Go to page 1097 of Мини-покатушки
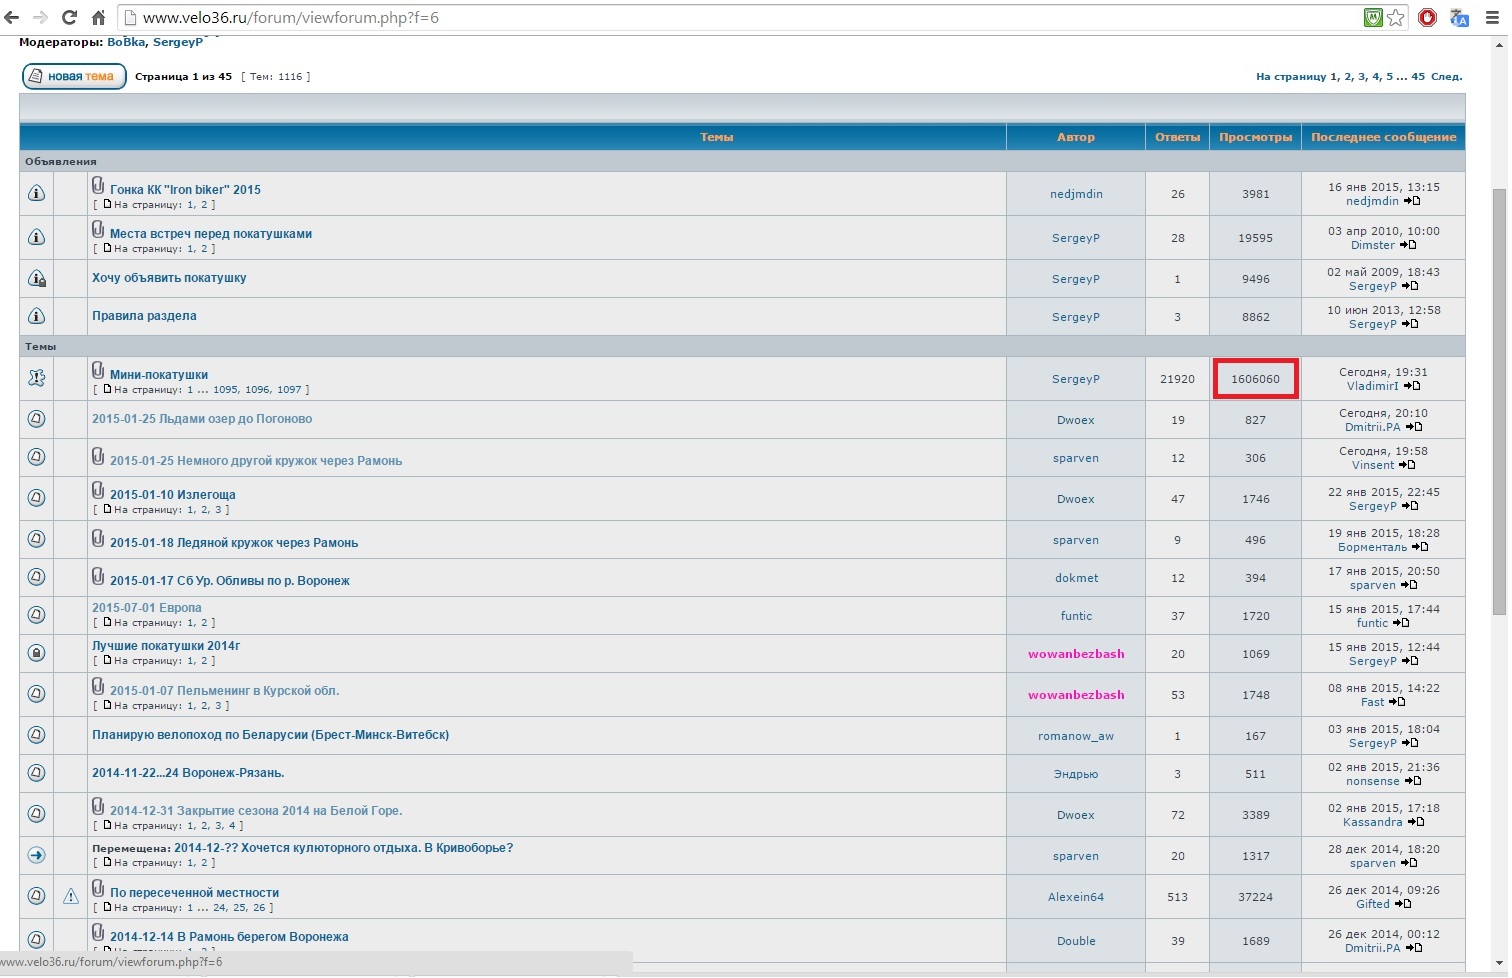 point(289,390)
